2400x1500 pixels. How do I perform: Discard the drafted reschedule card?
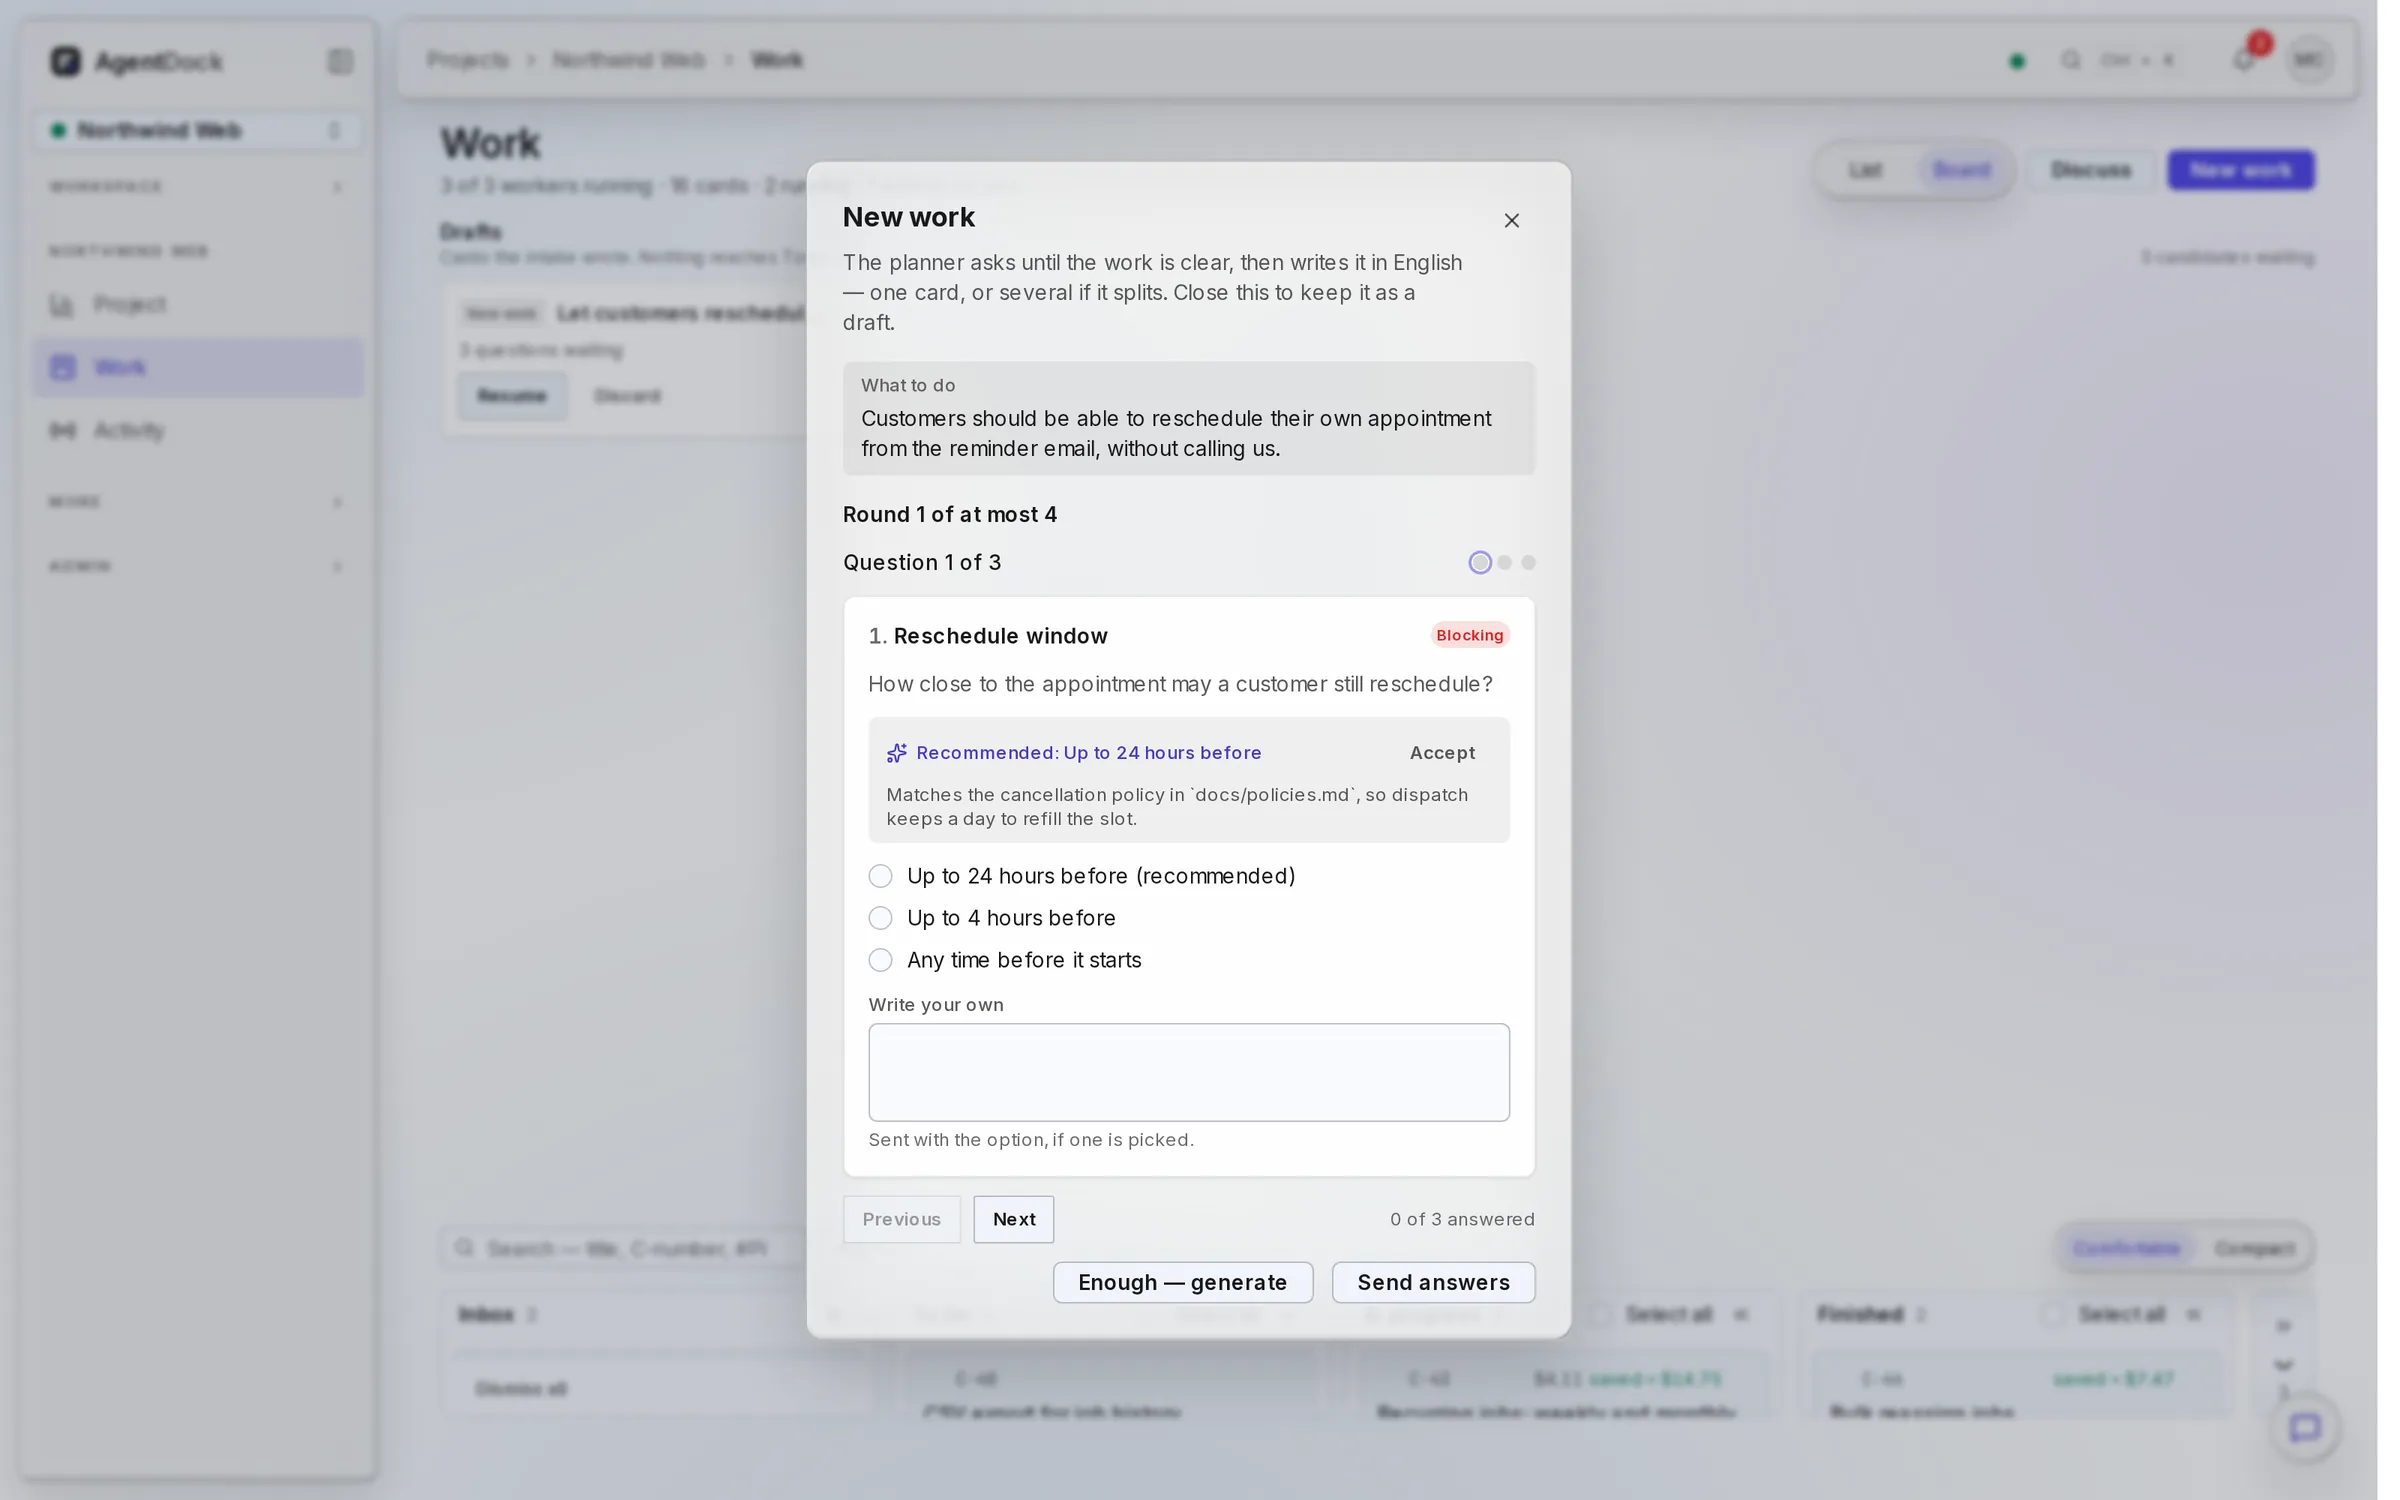(627, 396)
